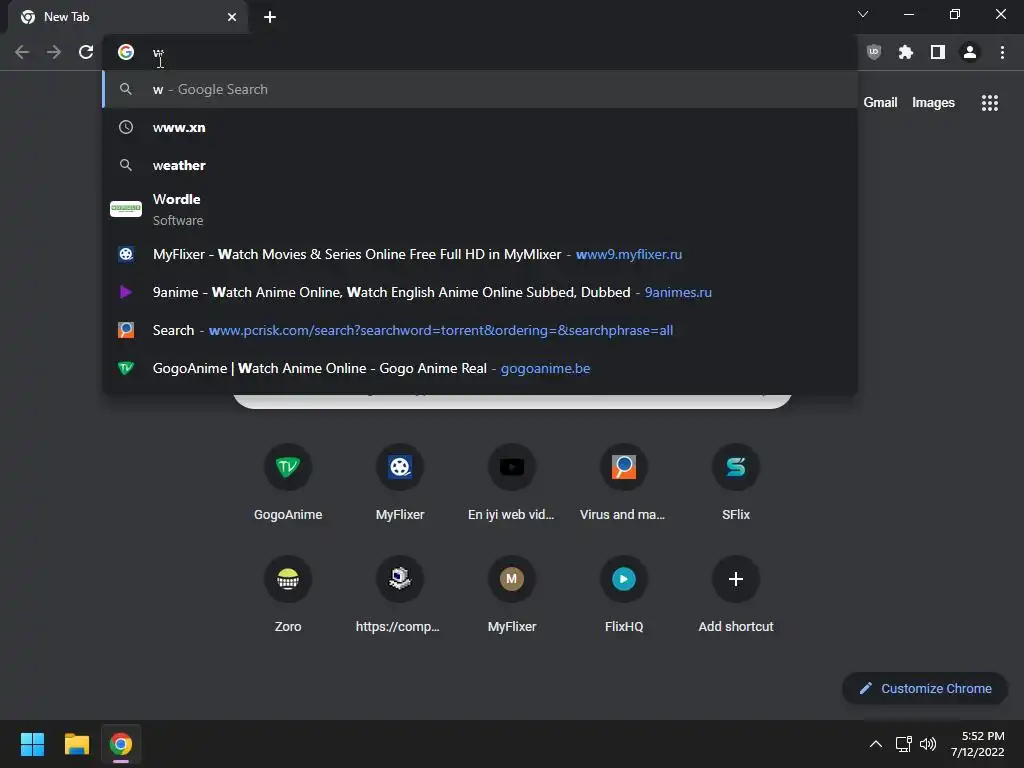
Task: Open the Extensions puzzle icon
Action: coord(906,52)
